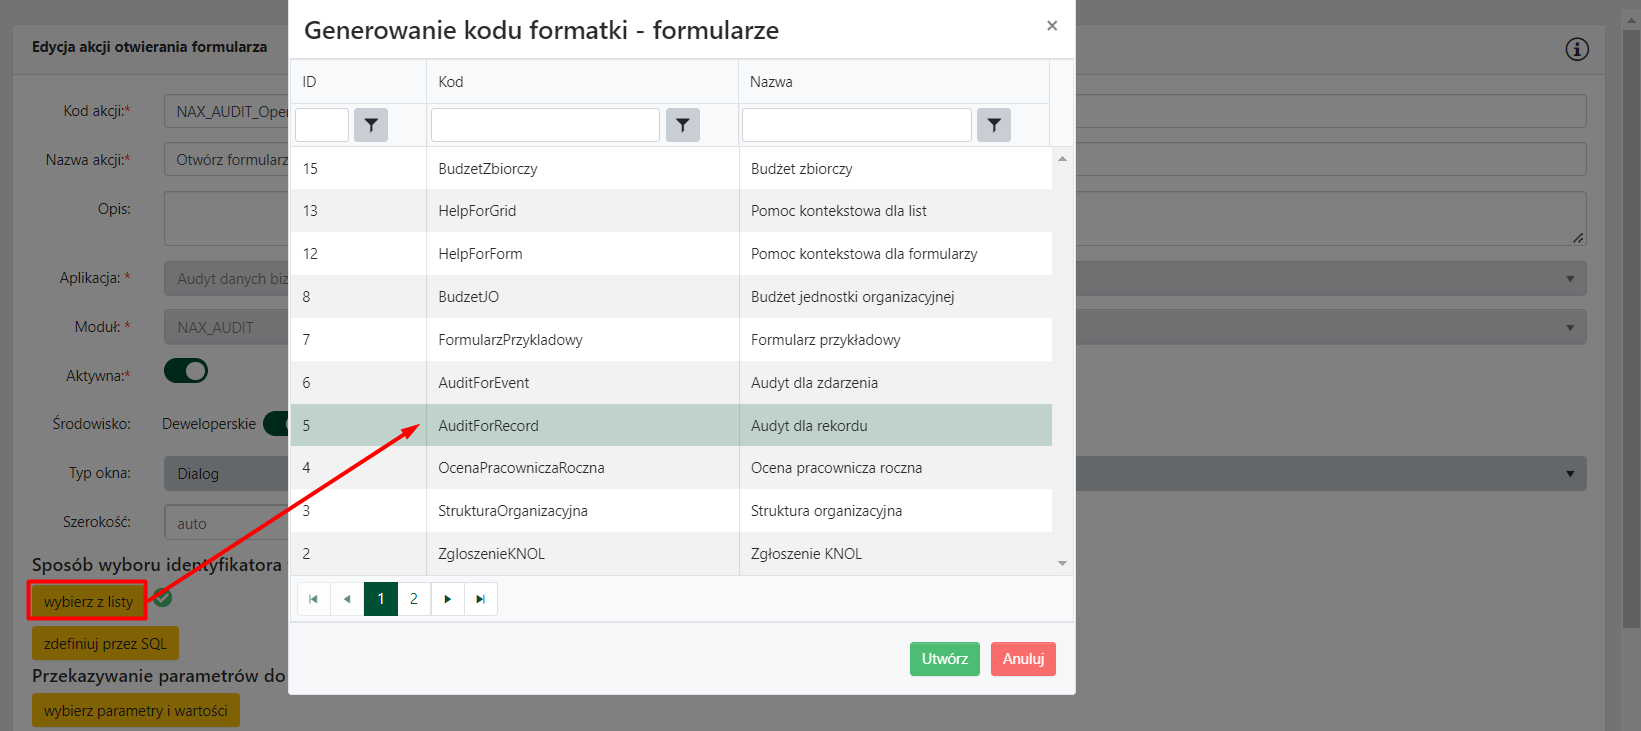
Task: Open the info icon in top right
Action: [x=1576, y=49]
